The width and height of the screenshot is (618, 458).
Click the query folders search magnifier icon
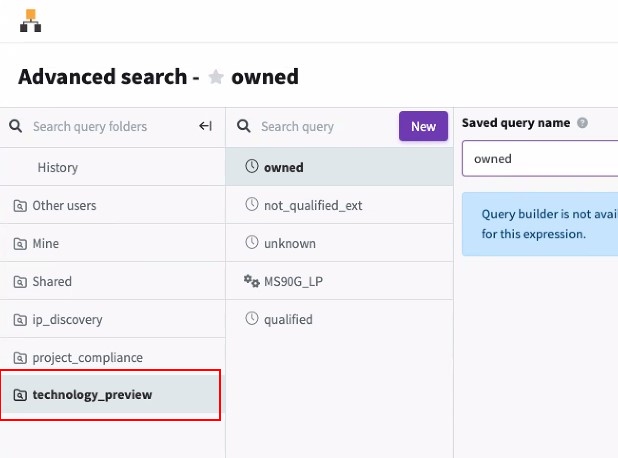pos(16,126)
